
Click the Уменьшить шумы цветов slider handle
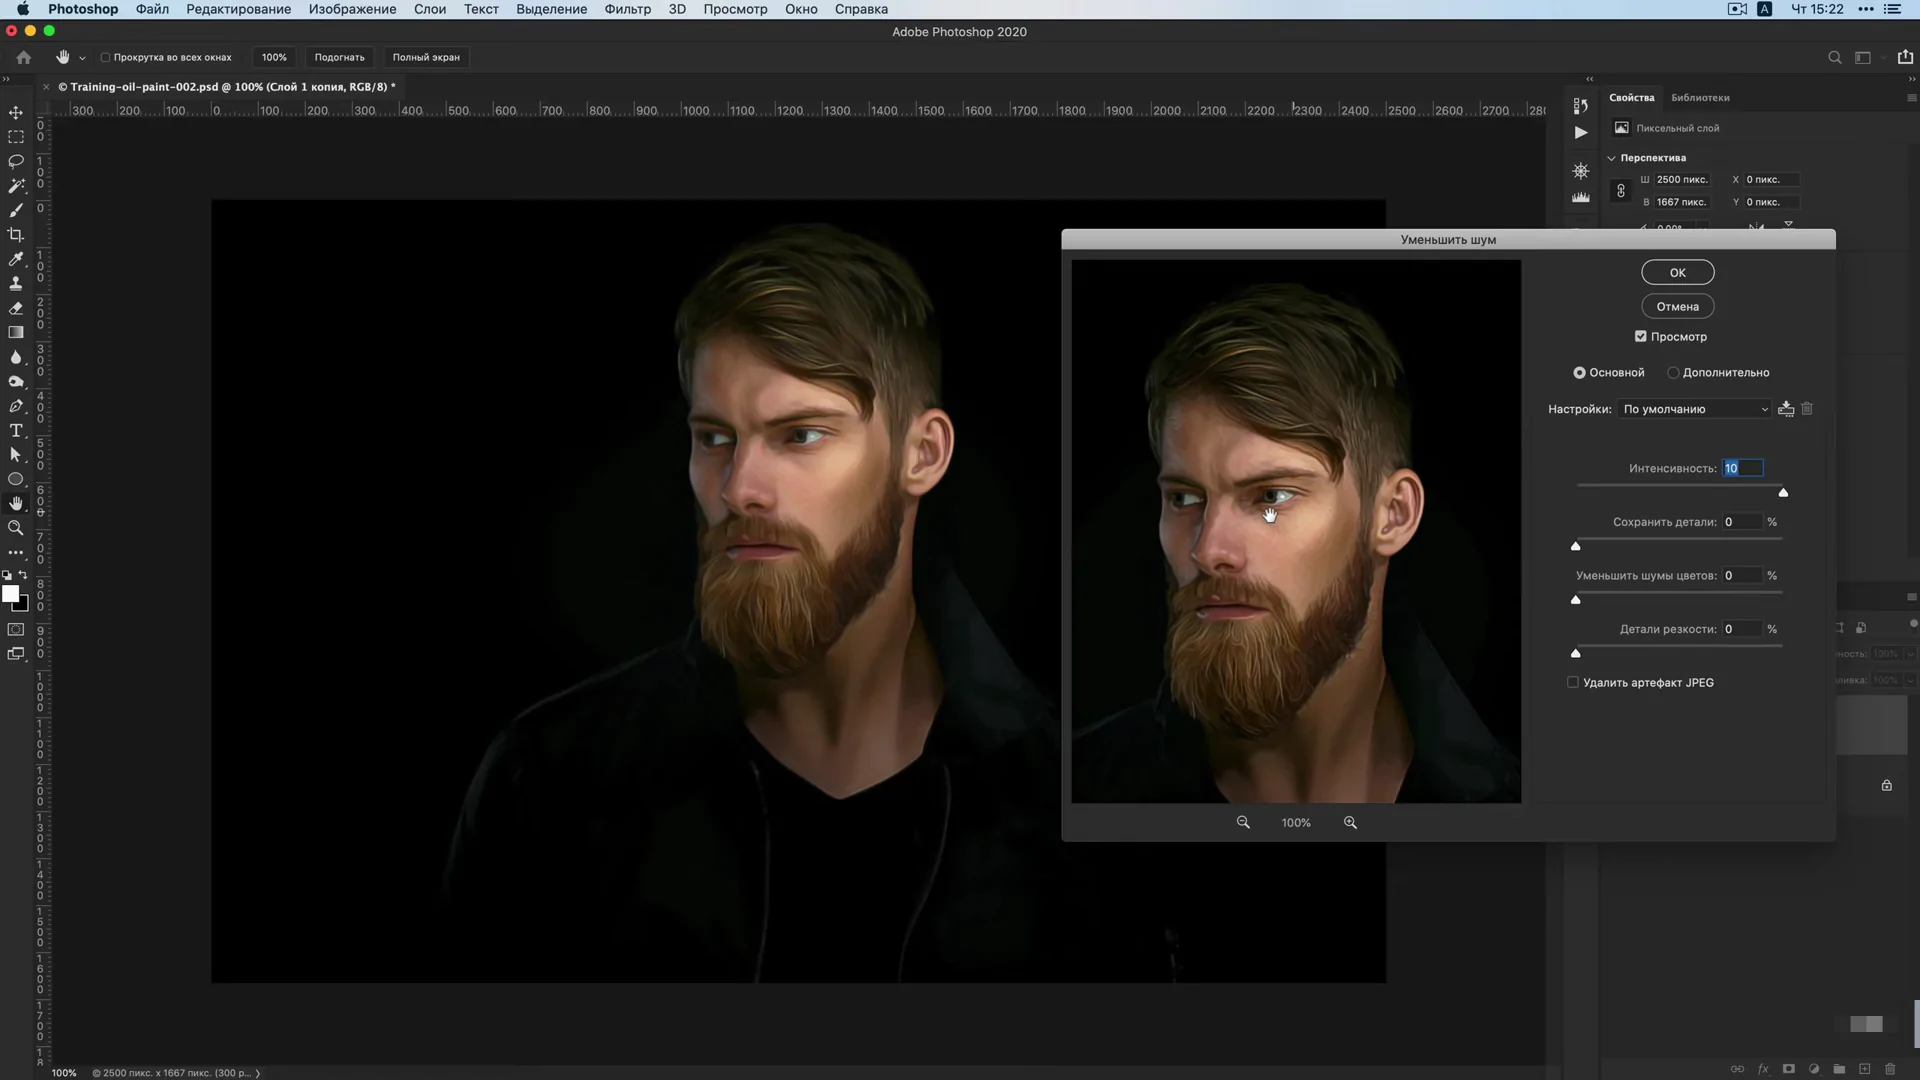[x=1576, y=600]
